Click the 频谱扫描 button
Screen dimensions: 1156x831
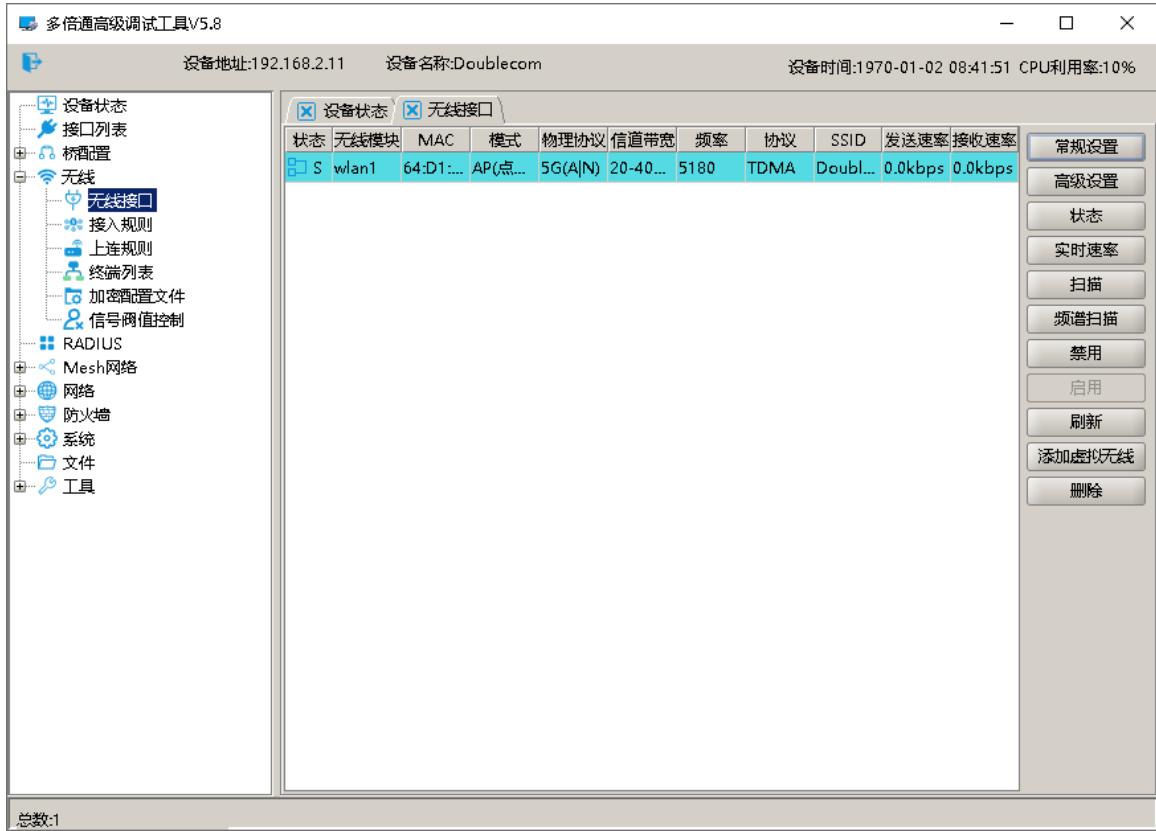pyautogui.click(x=1085, y=319)
